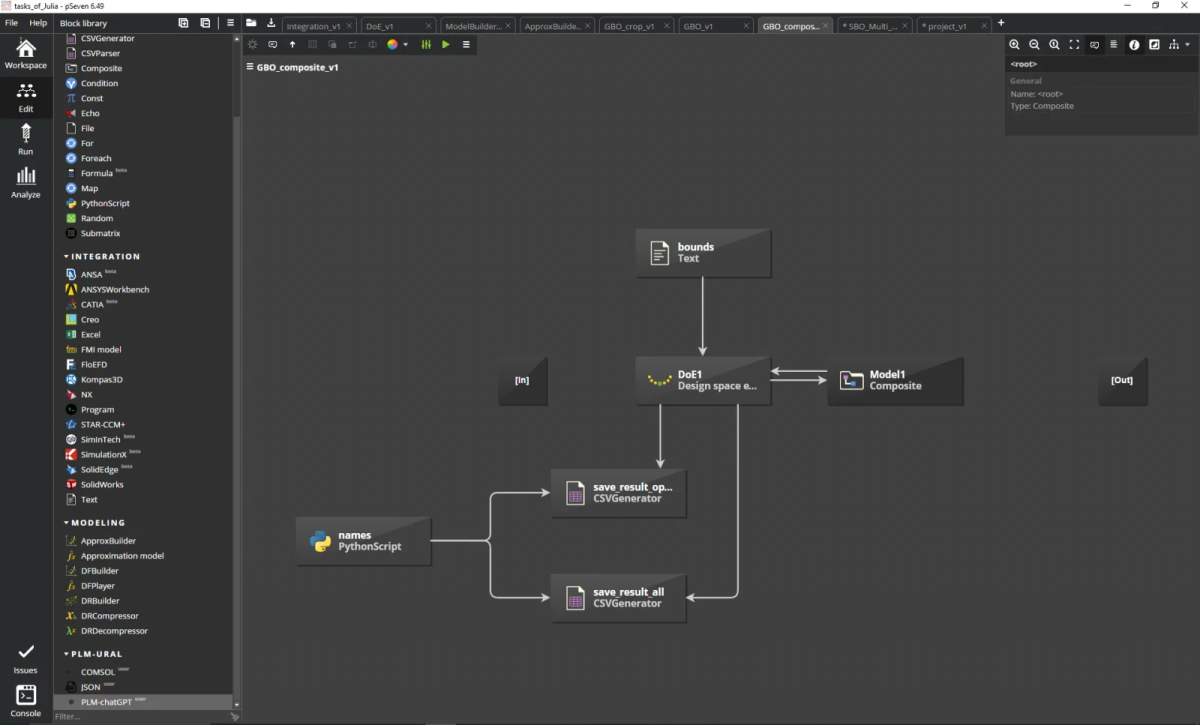
Task: Open the color palette dropdown arrow
Action: click(405, 44)
